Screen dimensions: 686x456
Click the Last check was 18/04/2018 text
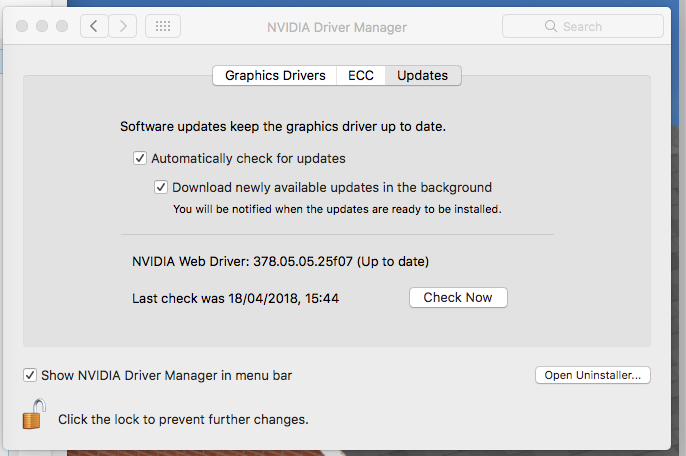point(235,298)
